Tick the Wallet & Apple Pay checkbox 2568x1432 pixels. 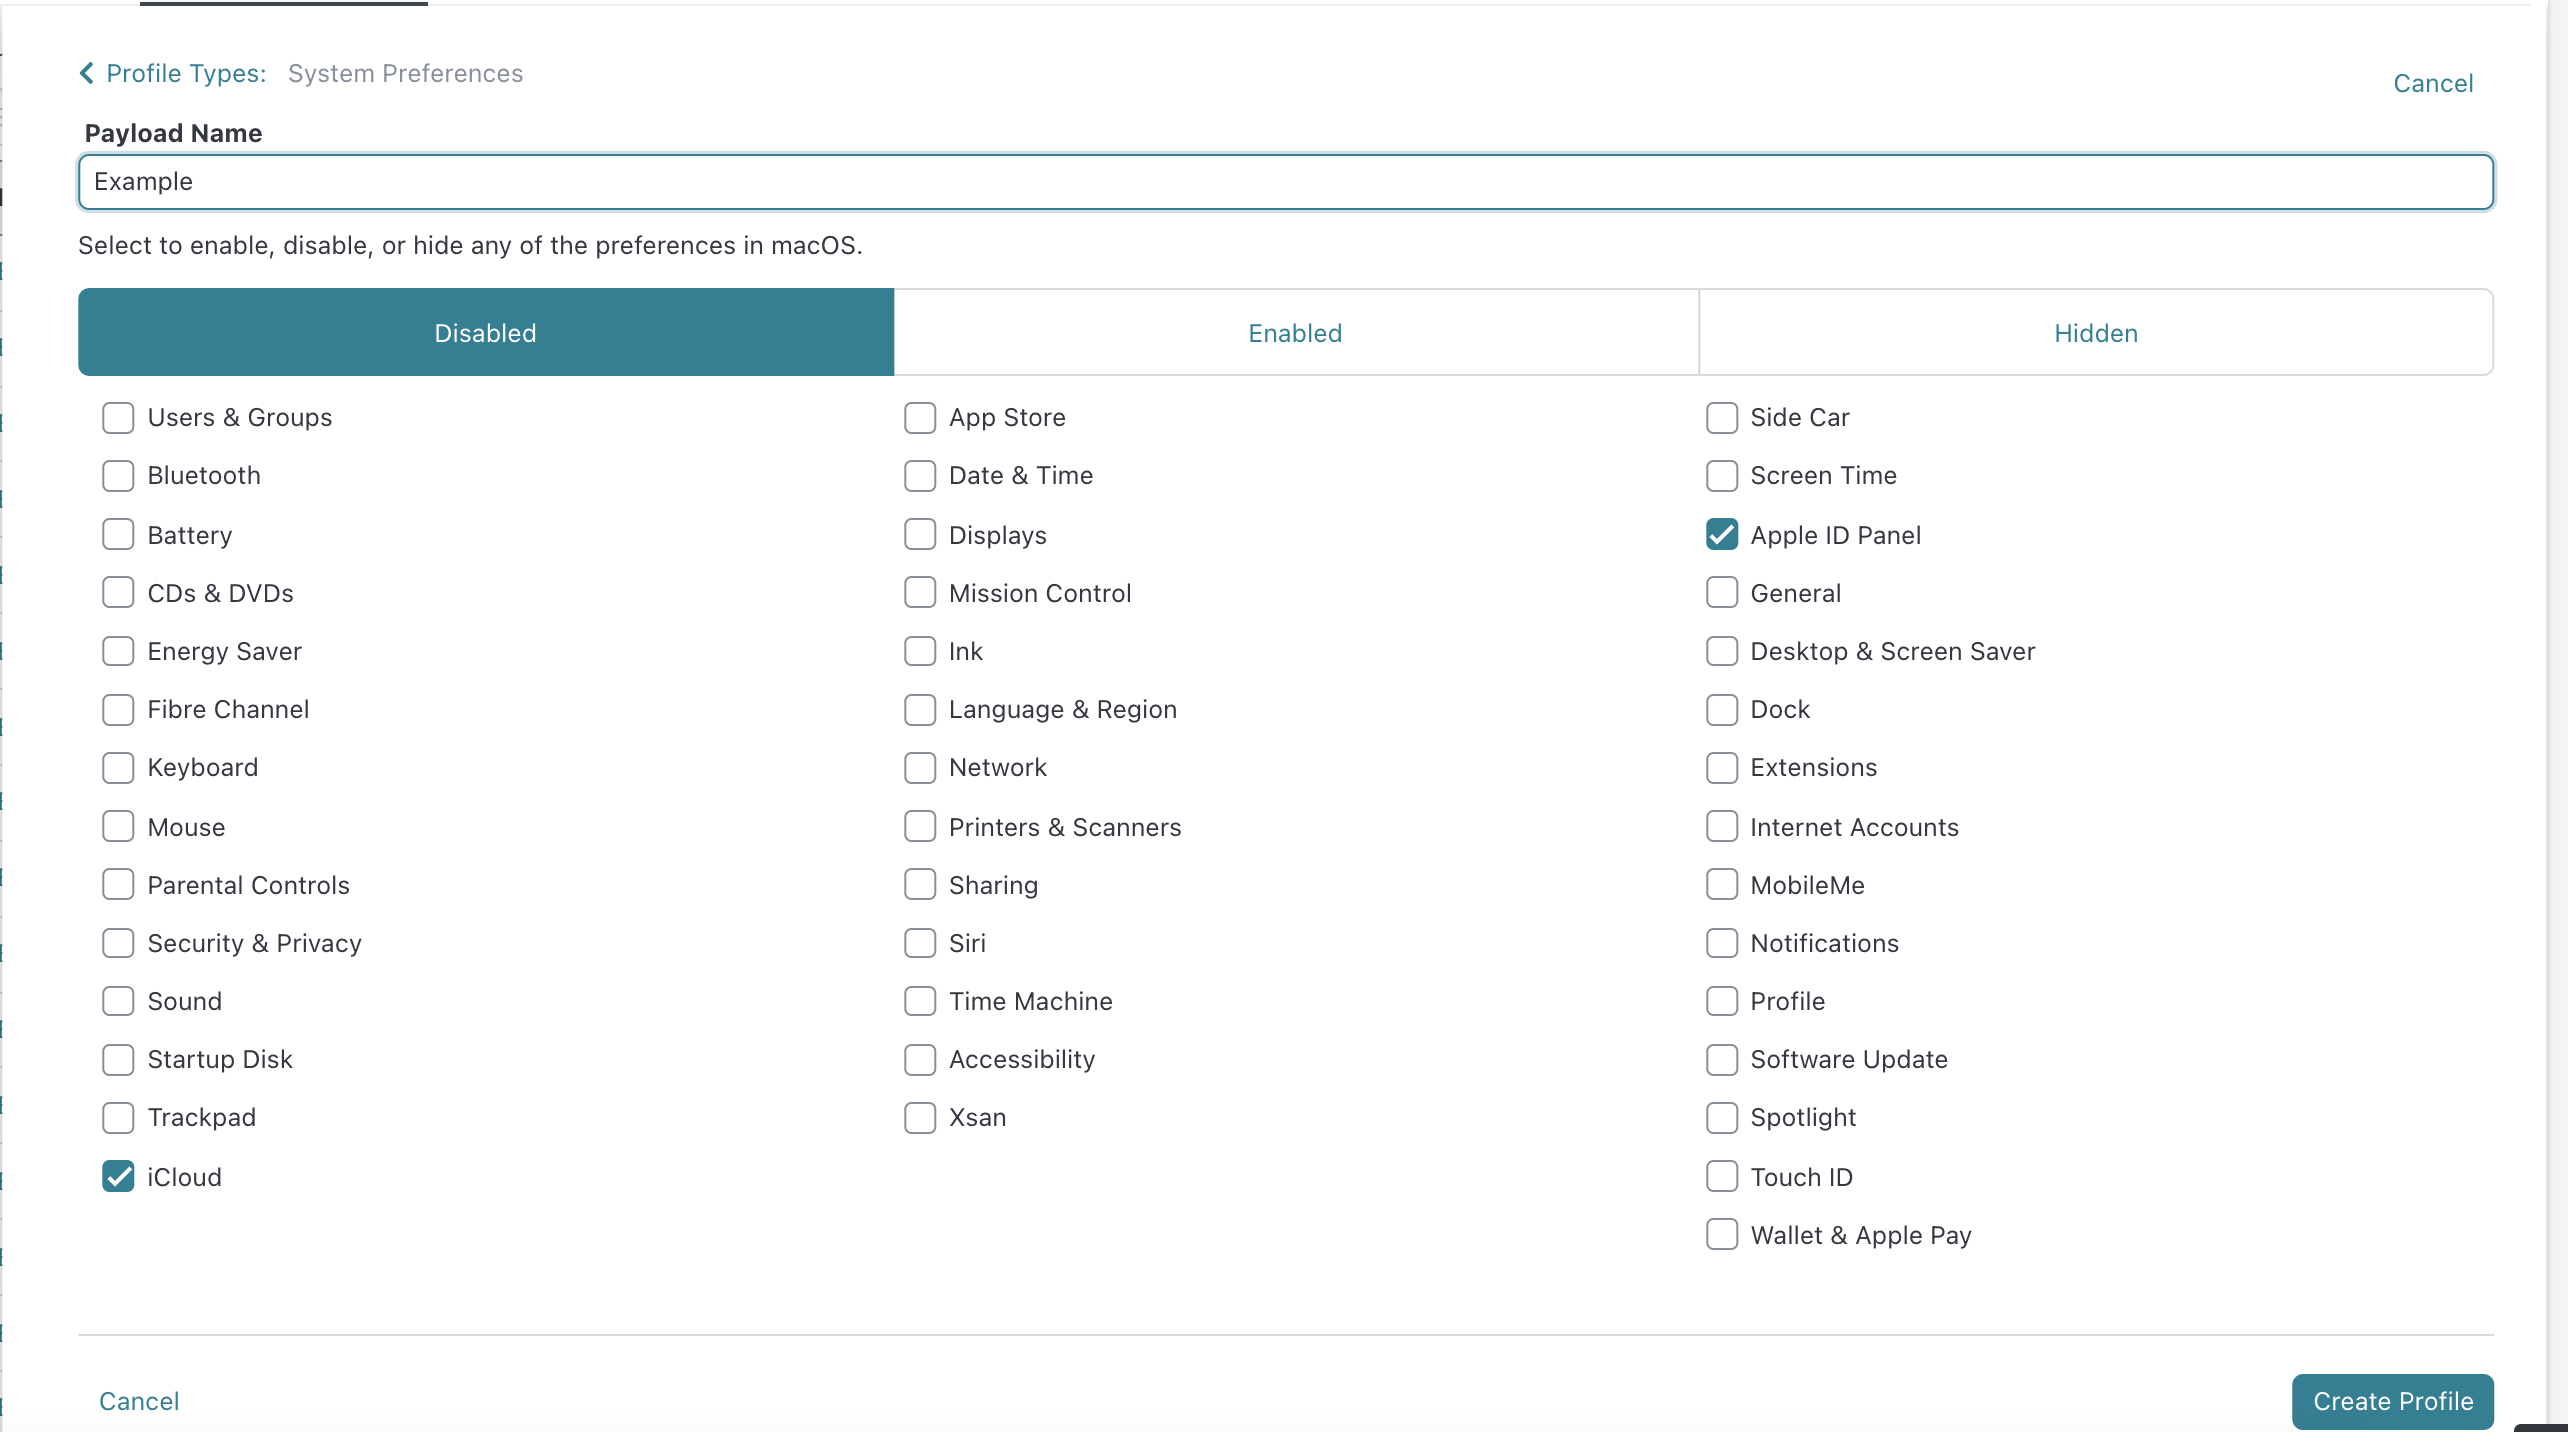tap(1722, 1235)
